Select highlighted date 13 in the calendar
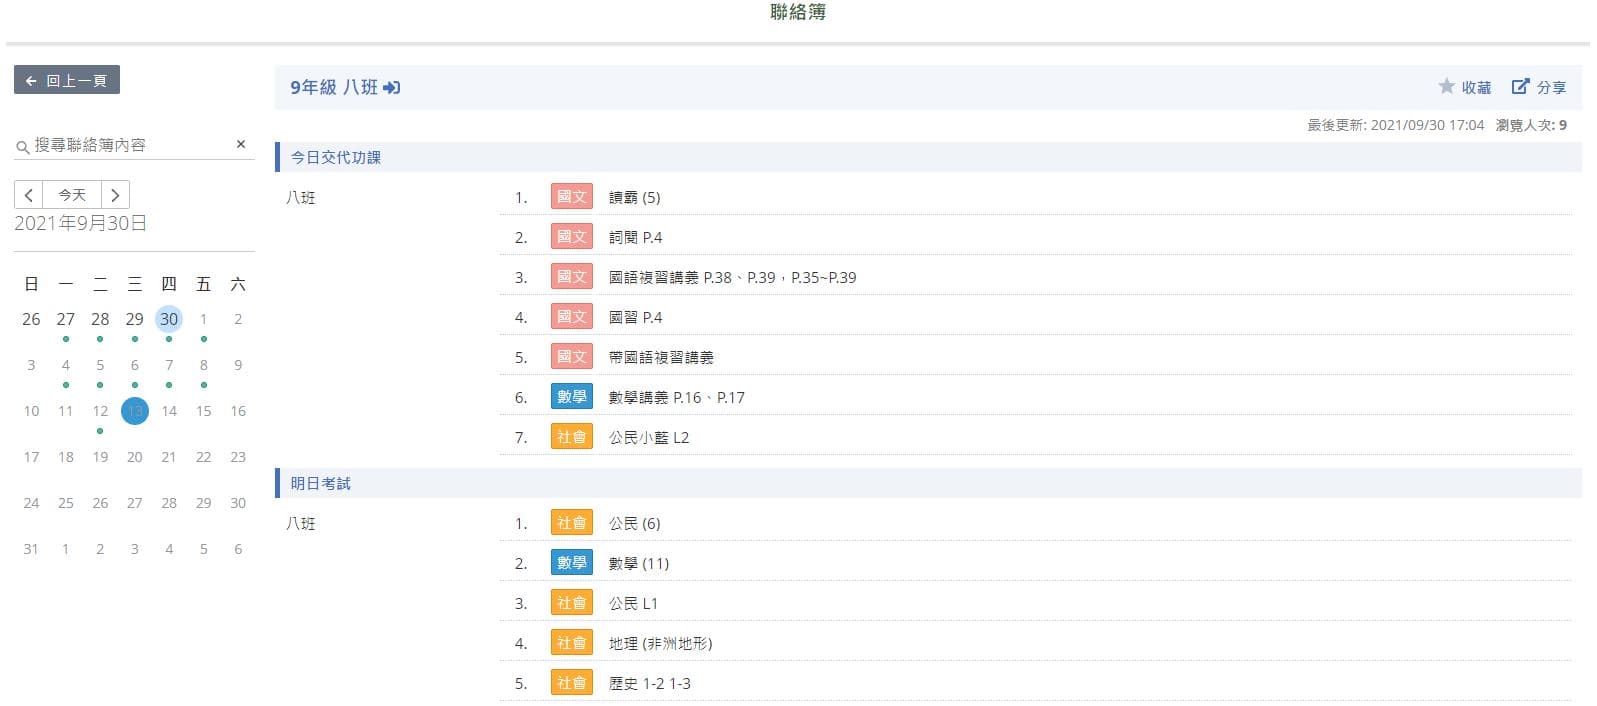The width and height of the screenshot is (1597, 706). pyautogui.click(x=135, y=411)
